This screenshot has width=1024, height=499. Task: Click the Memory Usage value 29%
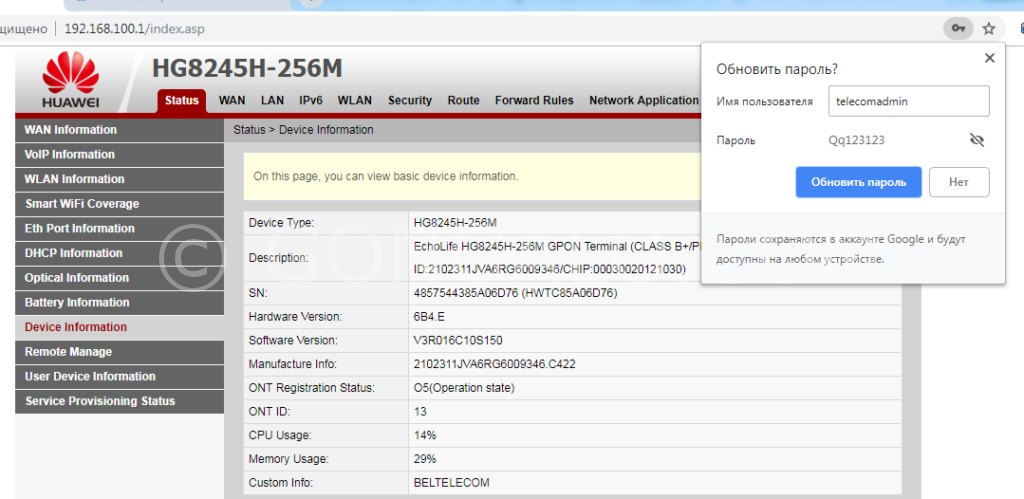click(x=425, y=459)
